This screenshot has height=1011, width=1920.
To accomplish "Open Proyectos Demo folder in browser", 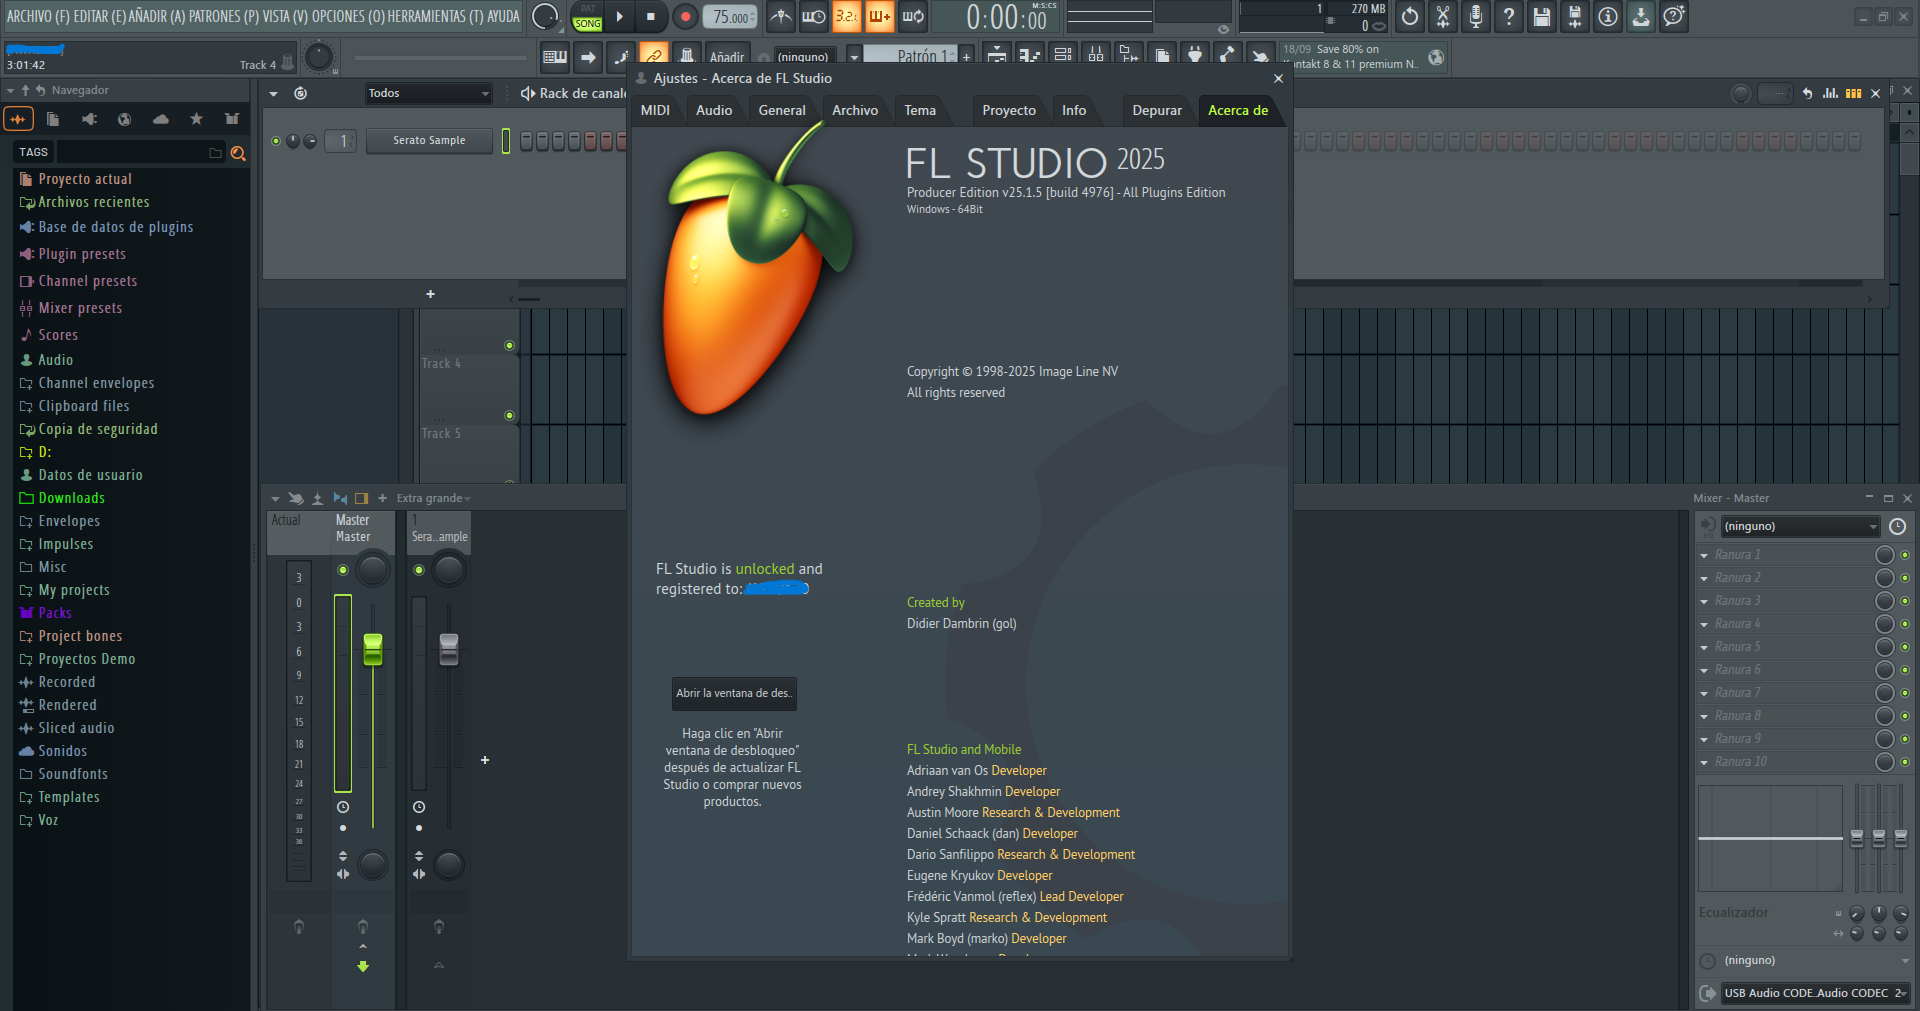I will tap(86, 659).
